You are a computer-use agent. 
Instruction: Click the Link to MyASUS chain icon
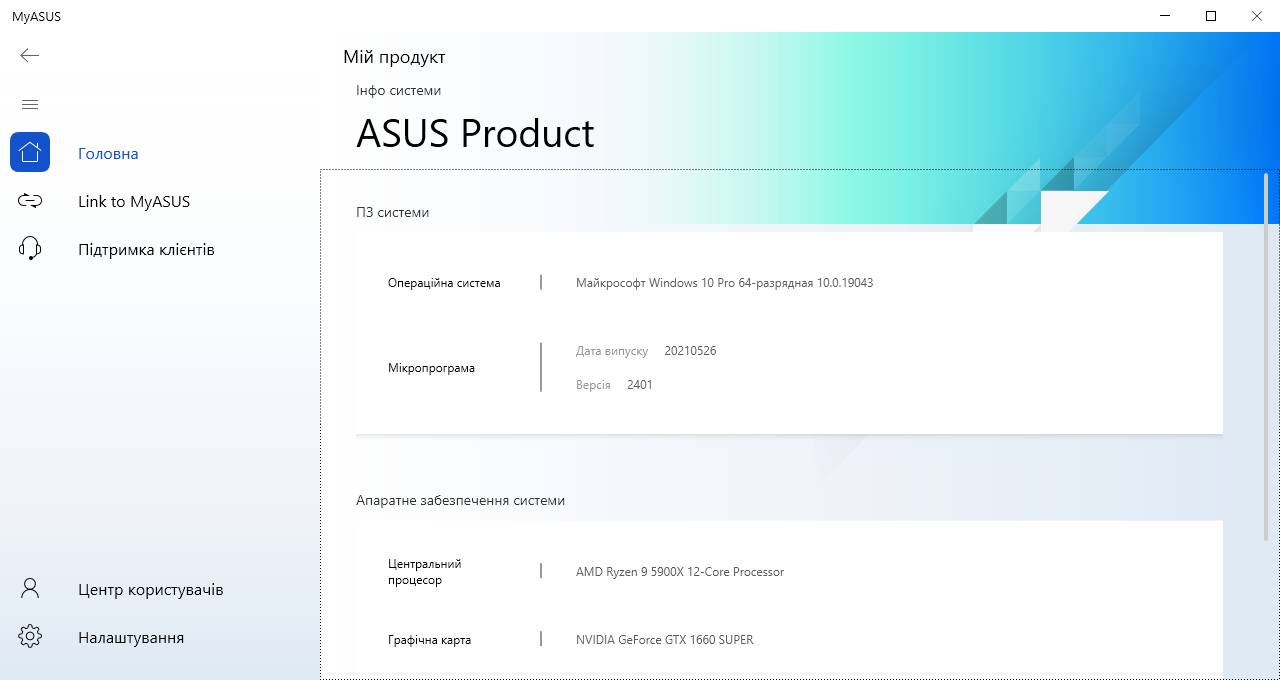pyautogui.click(x=30, y=201)
